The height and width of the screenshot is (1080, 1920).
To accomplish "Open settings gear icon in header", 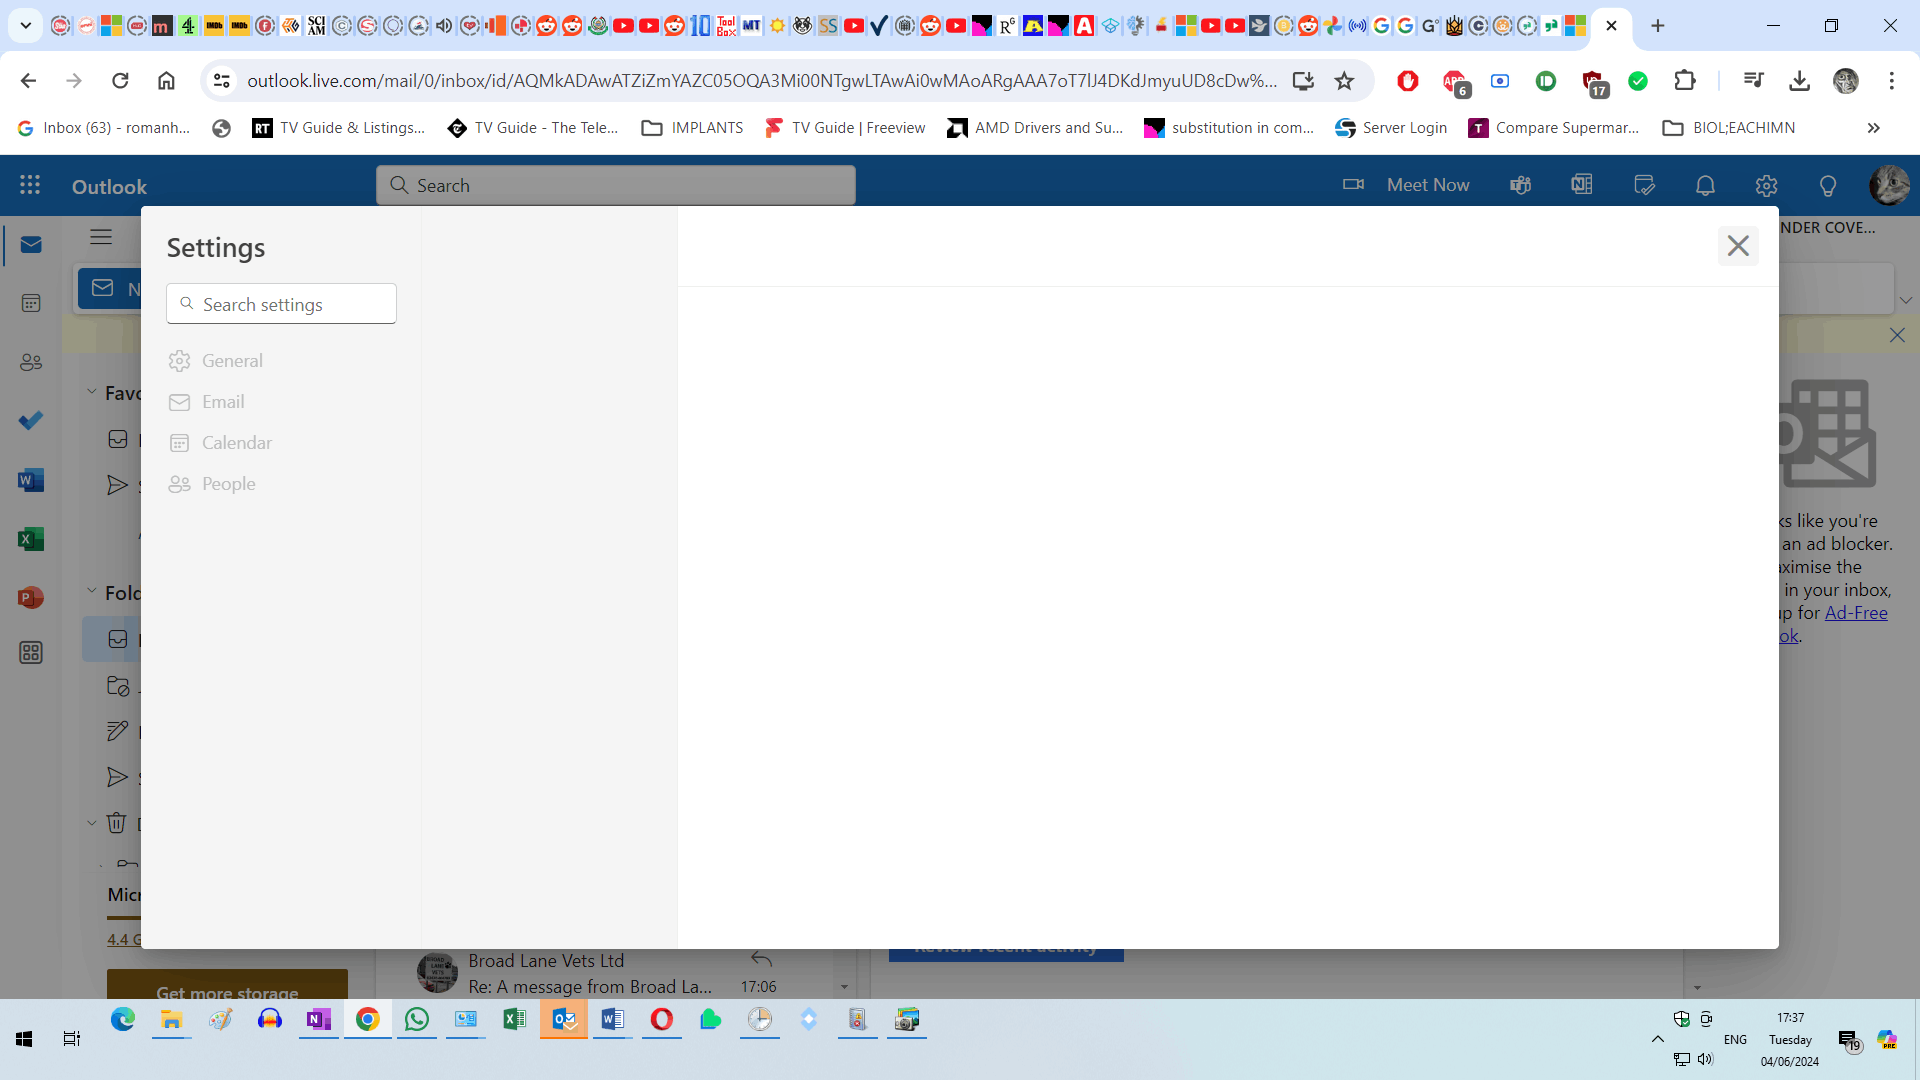I will click(1766, 185).
